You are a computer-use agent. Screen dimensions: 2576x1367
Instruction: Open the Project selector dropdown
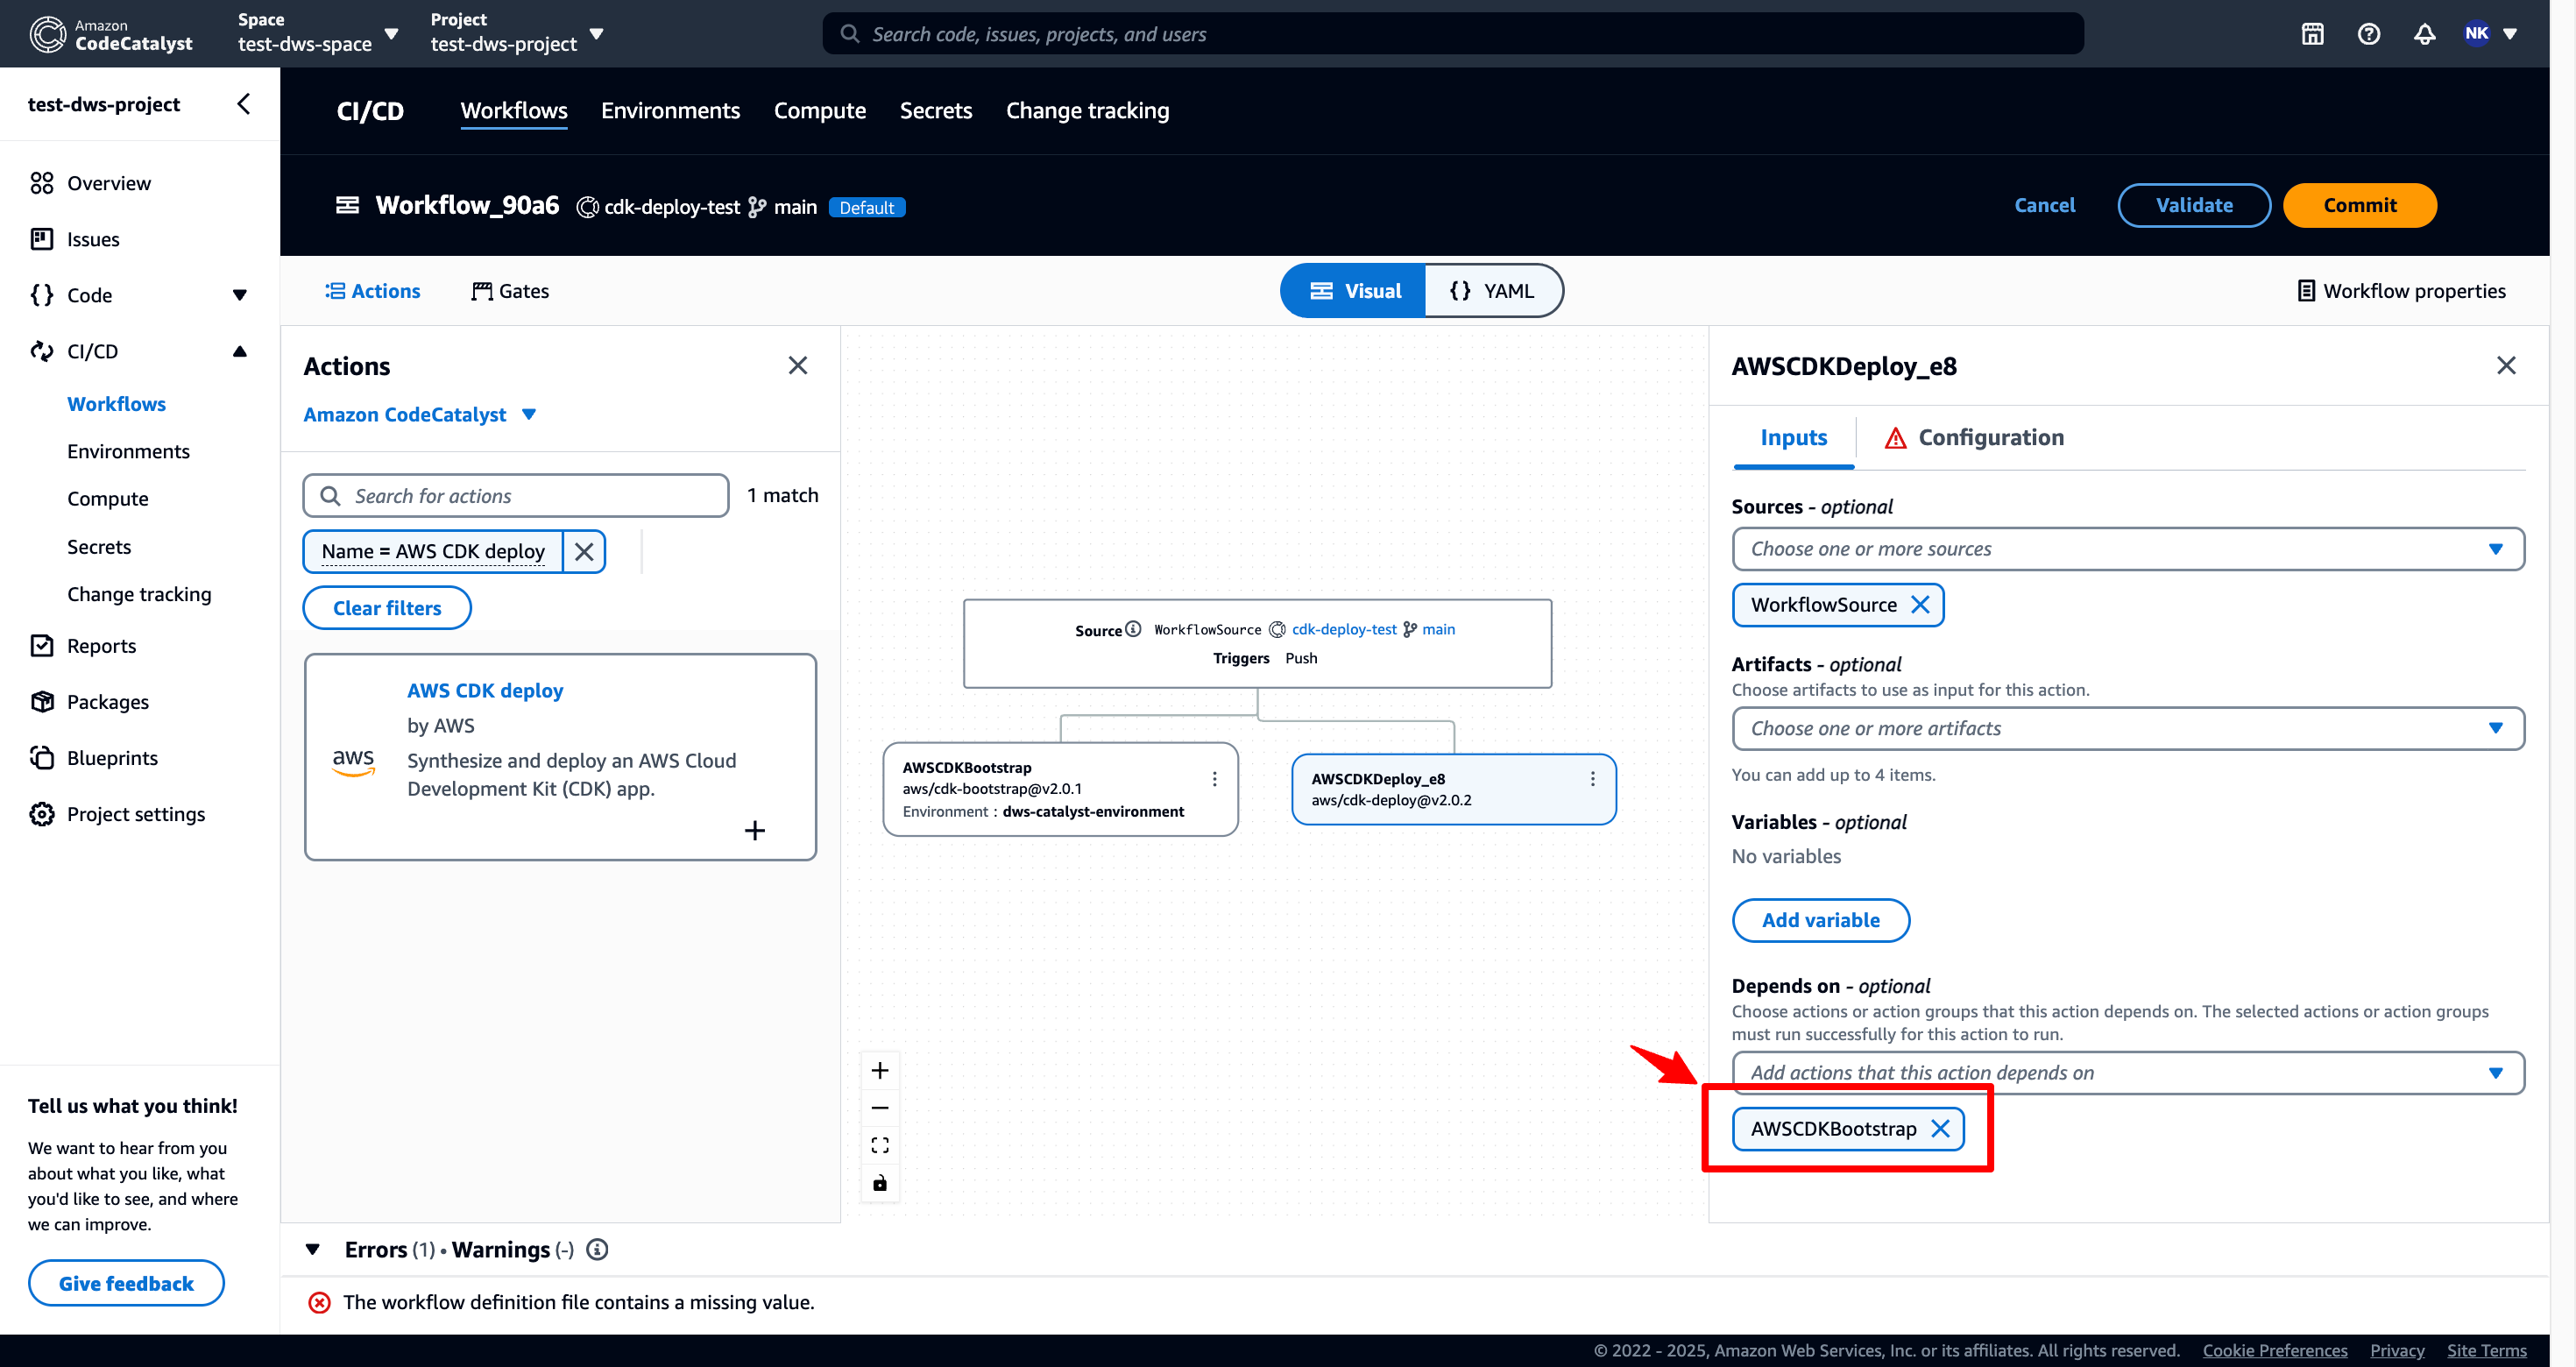coord(517,34)
